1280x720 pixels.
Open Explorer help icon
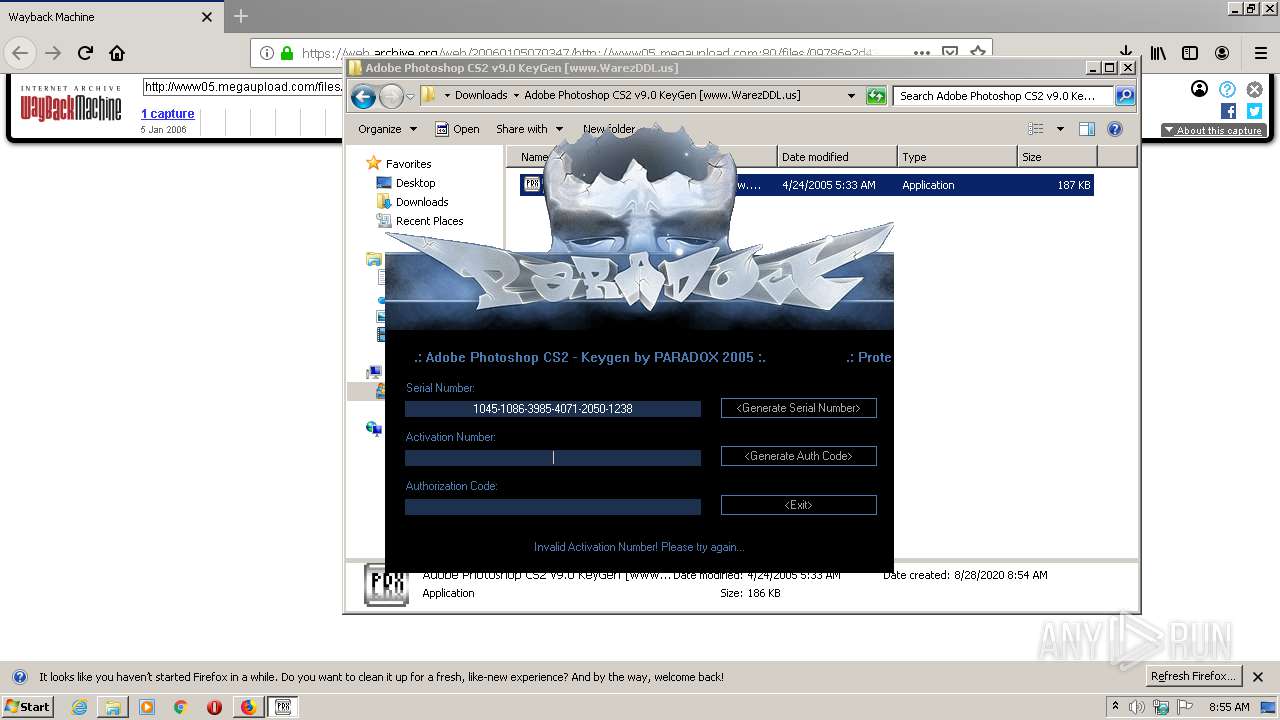(x=1115, y=129)
